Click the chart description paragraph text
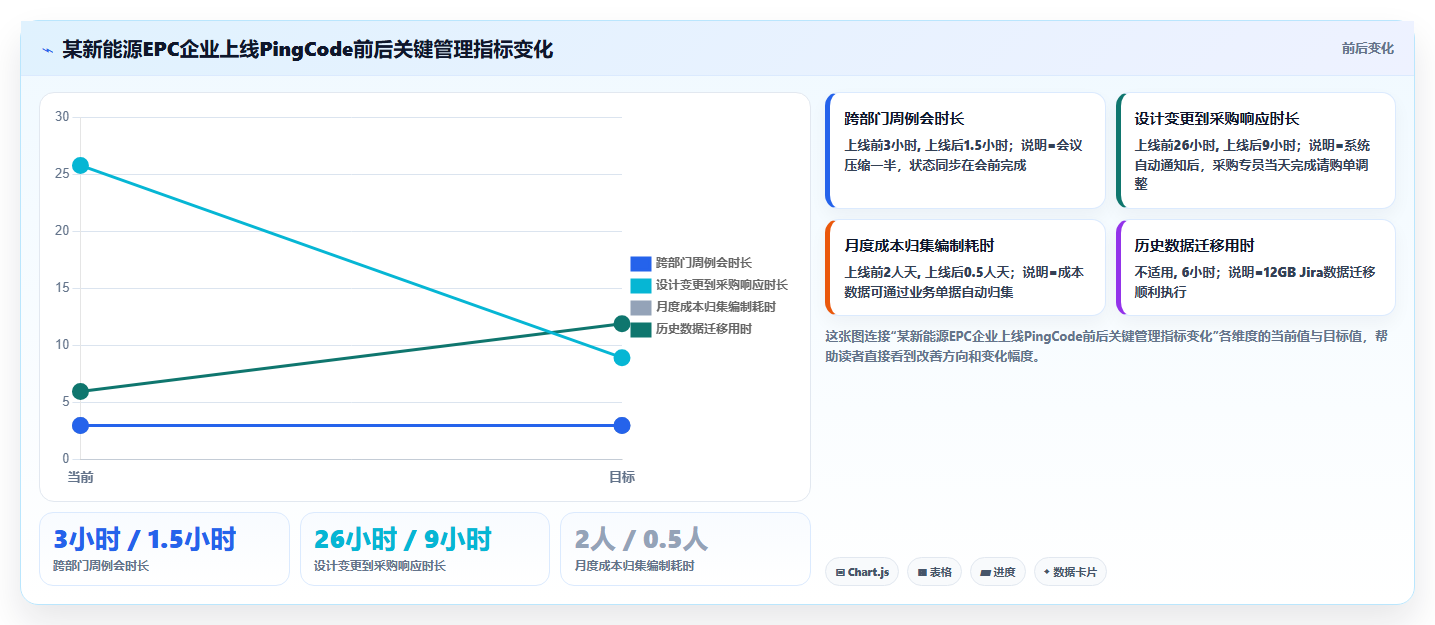Image resolution: width=1435 pixels, height=625 pixels. [x=1106, y=346]
